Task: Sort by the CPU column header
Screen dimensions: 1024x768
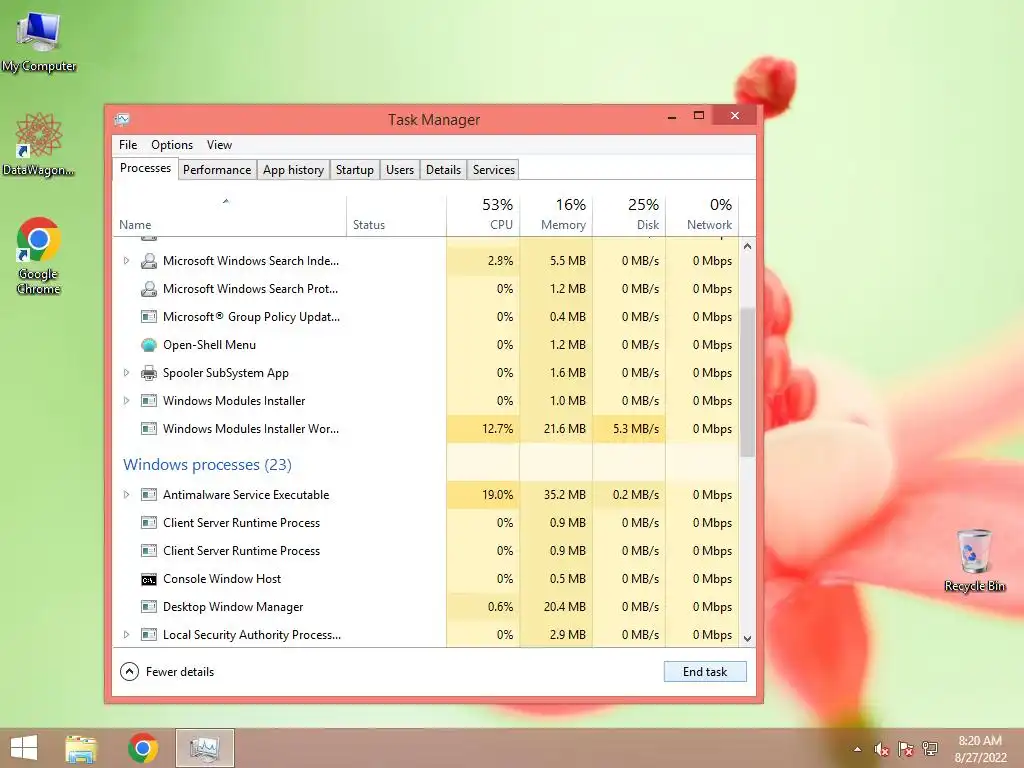Action: pos(483,216)
